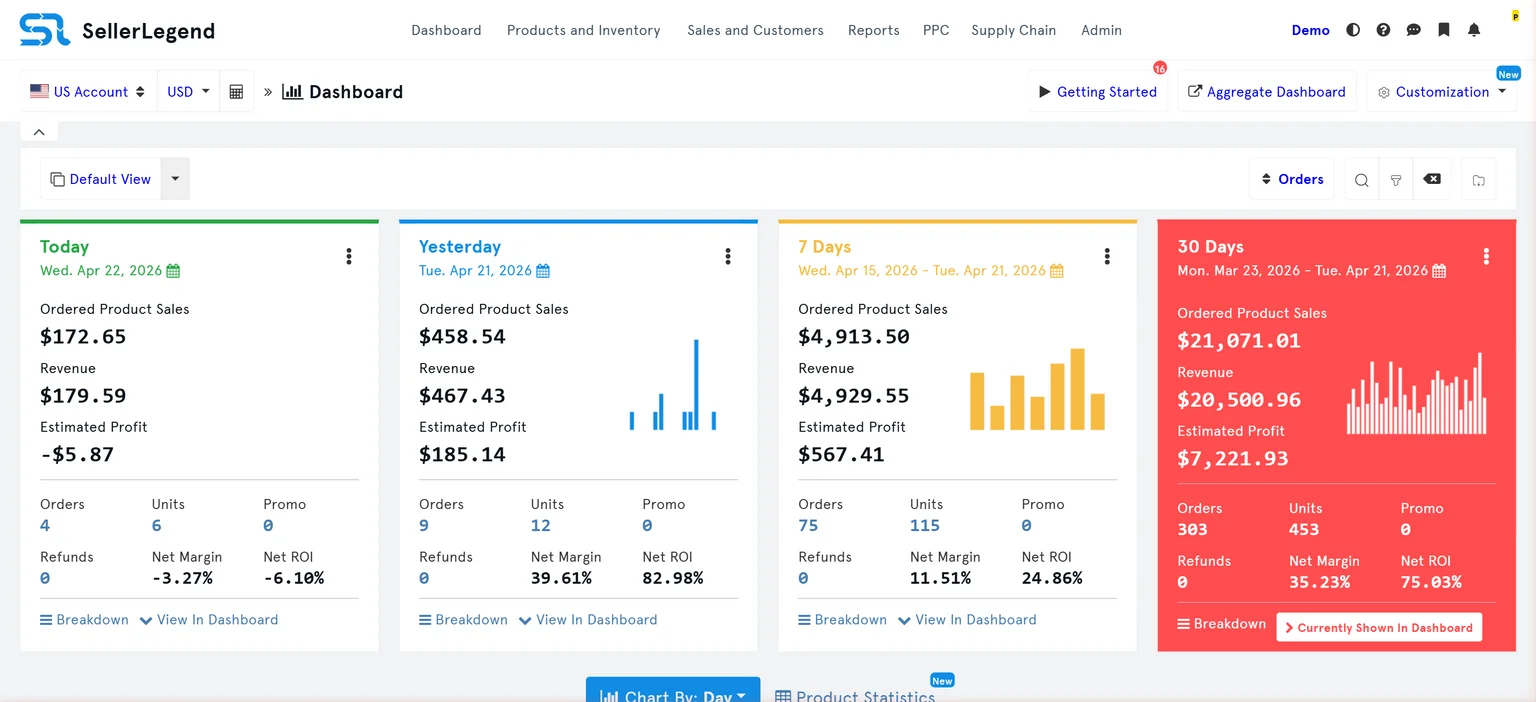The height and width of the screenshot is (702, 1536).
Task: Open Aggregate Dashboard link
Action: pyautogui.click(x=1267, y=92)
